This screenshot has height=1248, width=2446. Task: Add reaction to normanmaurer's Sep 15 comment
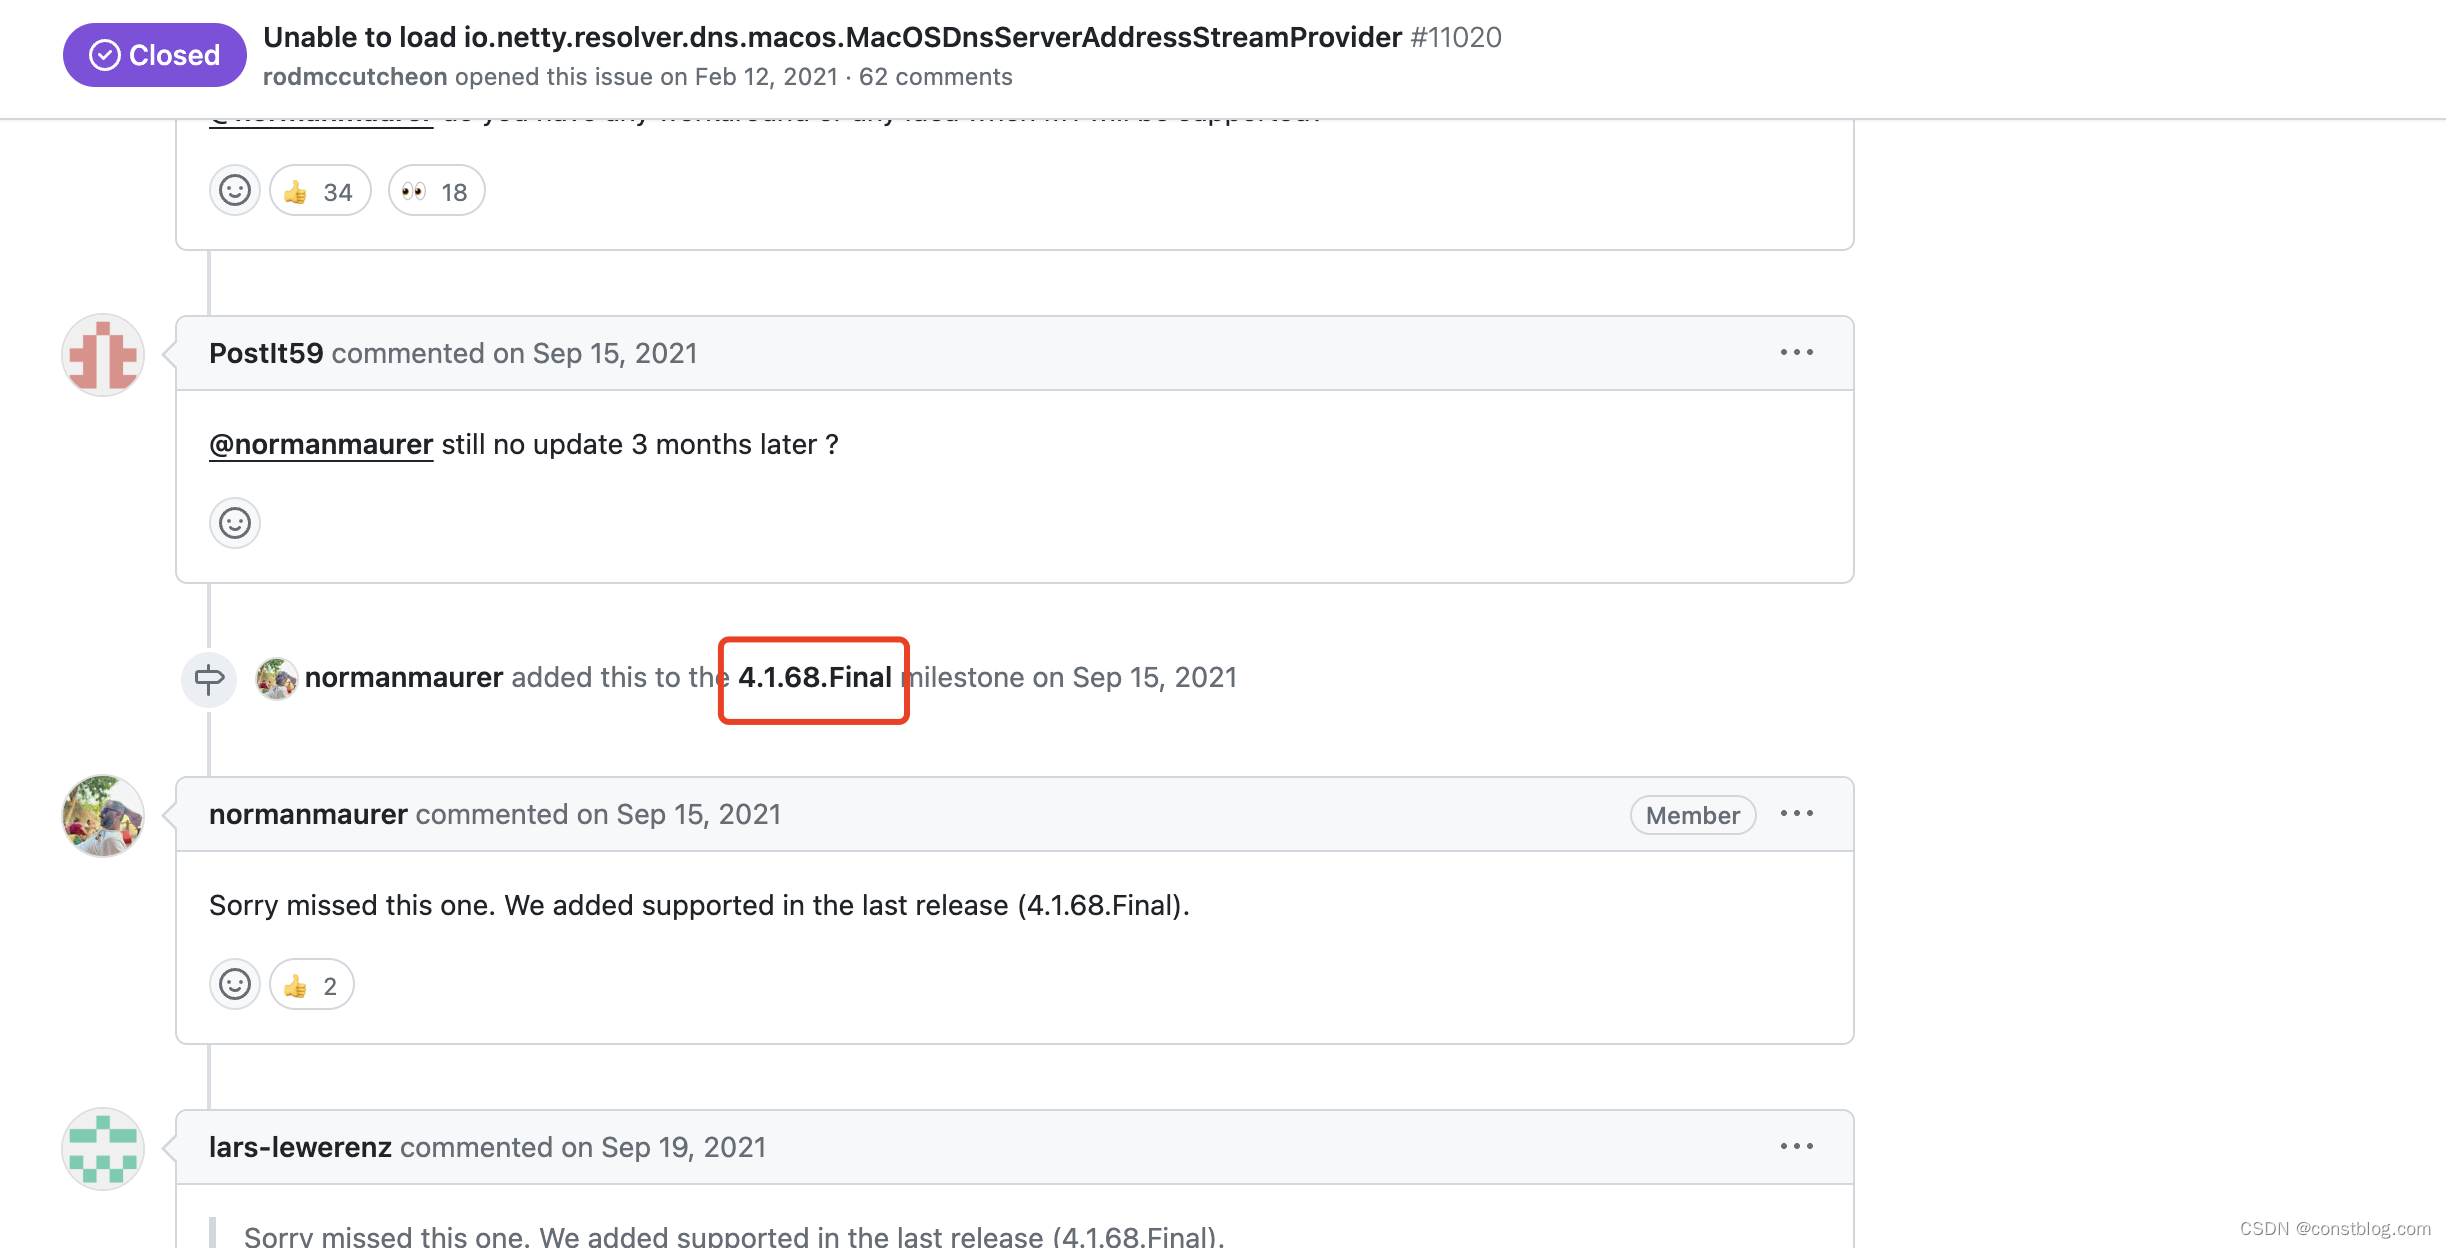[235, 985]
